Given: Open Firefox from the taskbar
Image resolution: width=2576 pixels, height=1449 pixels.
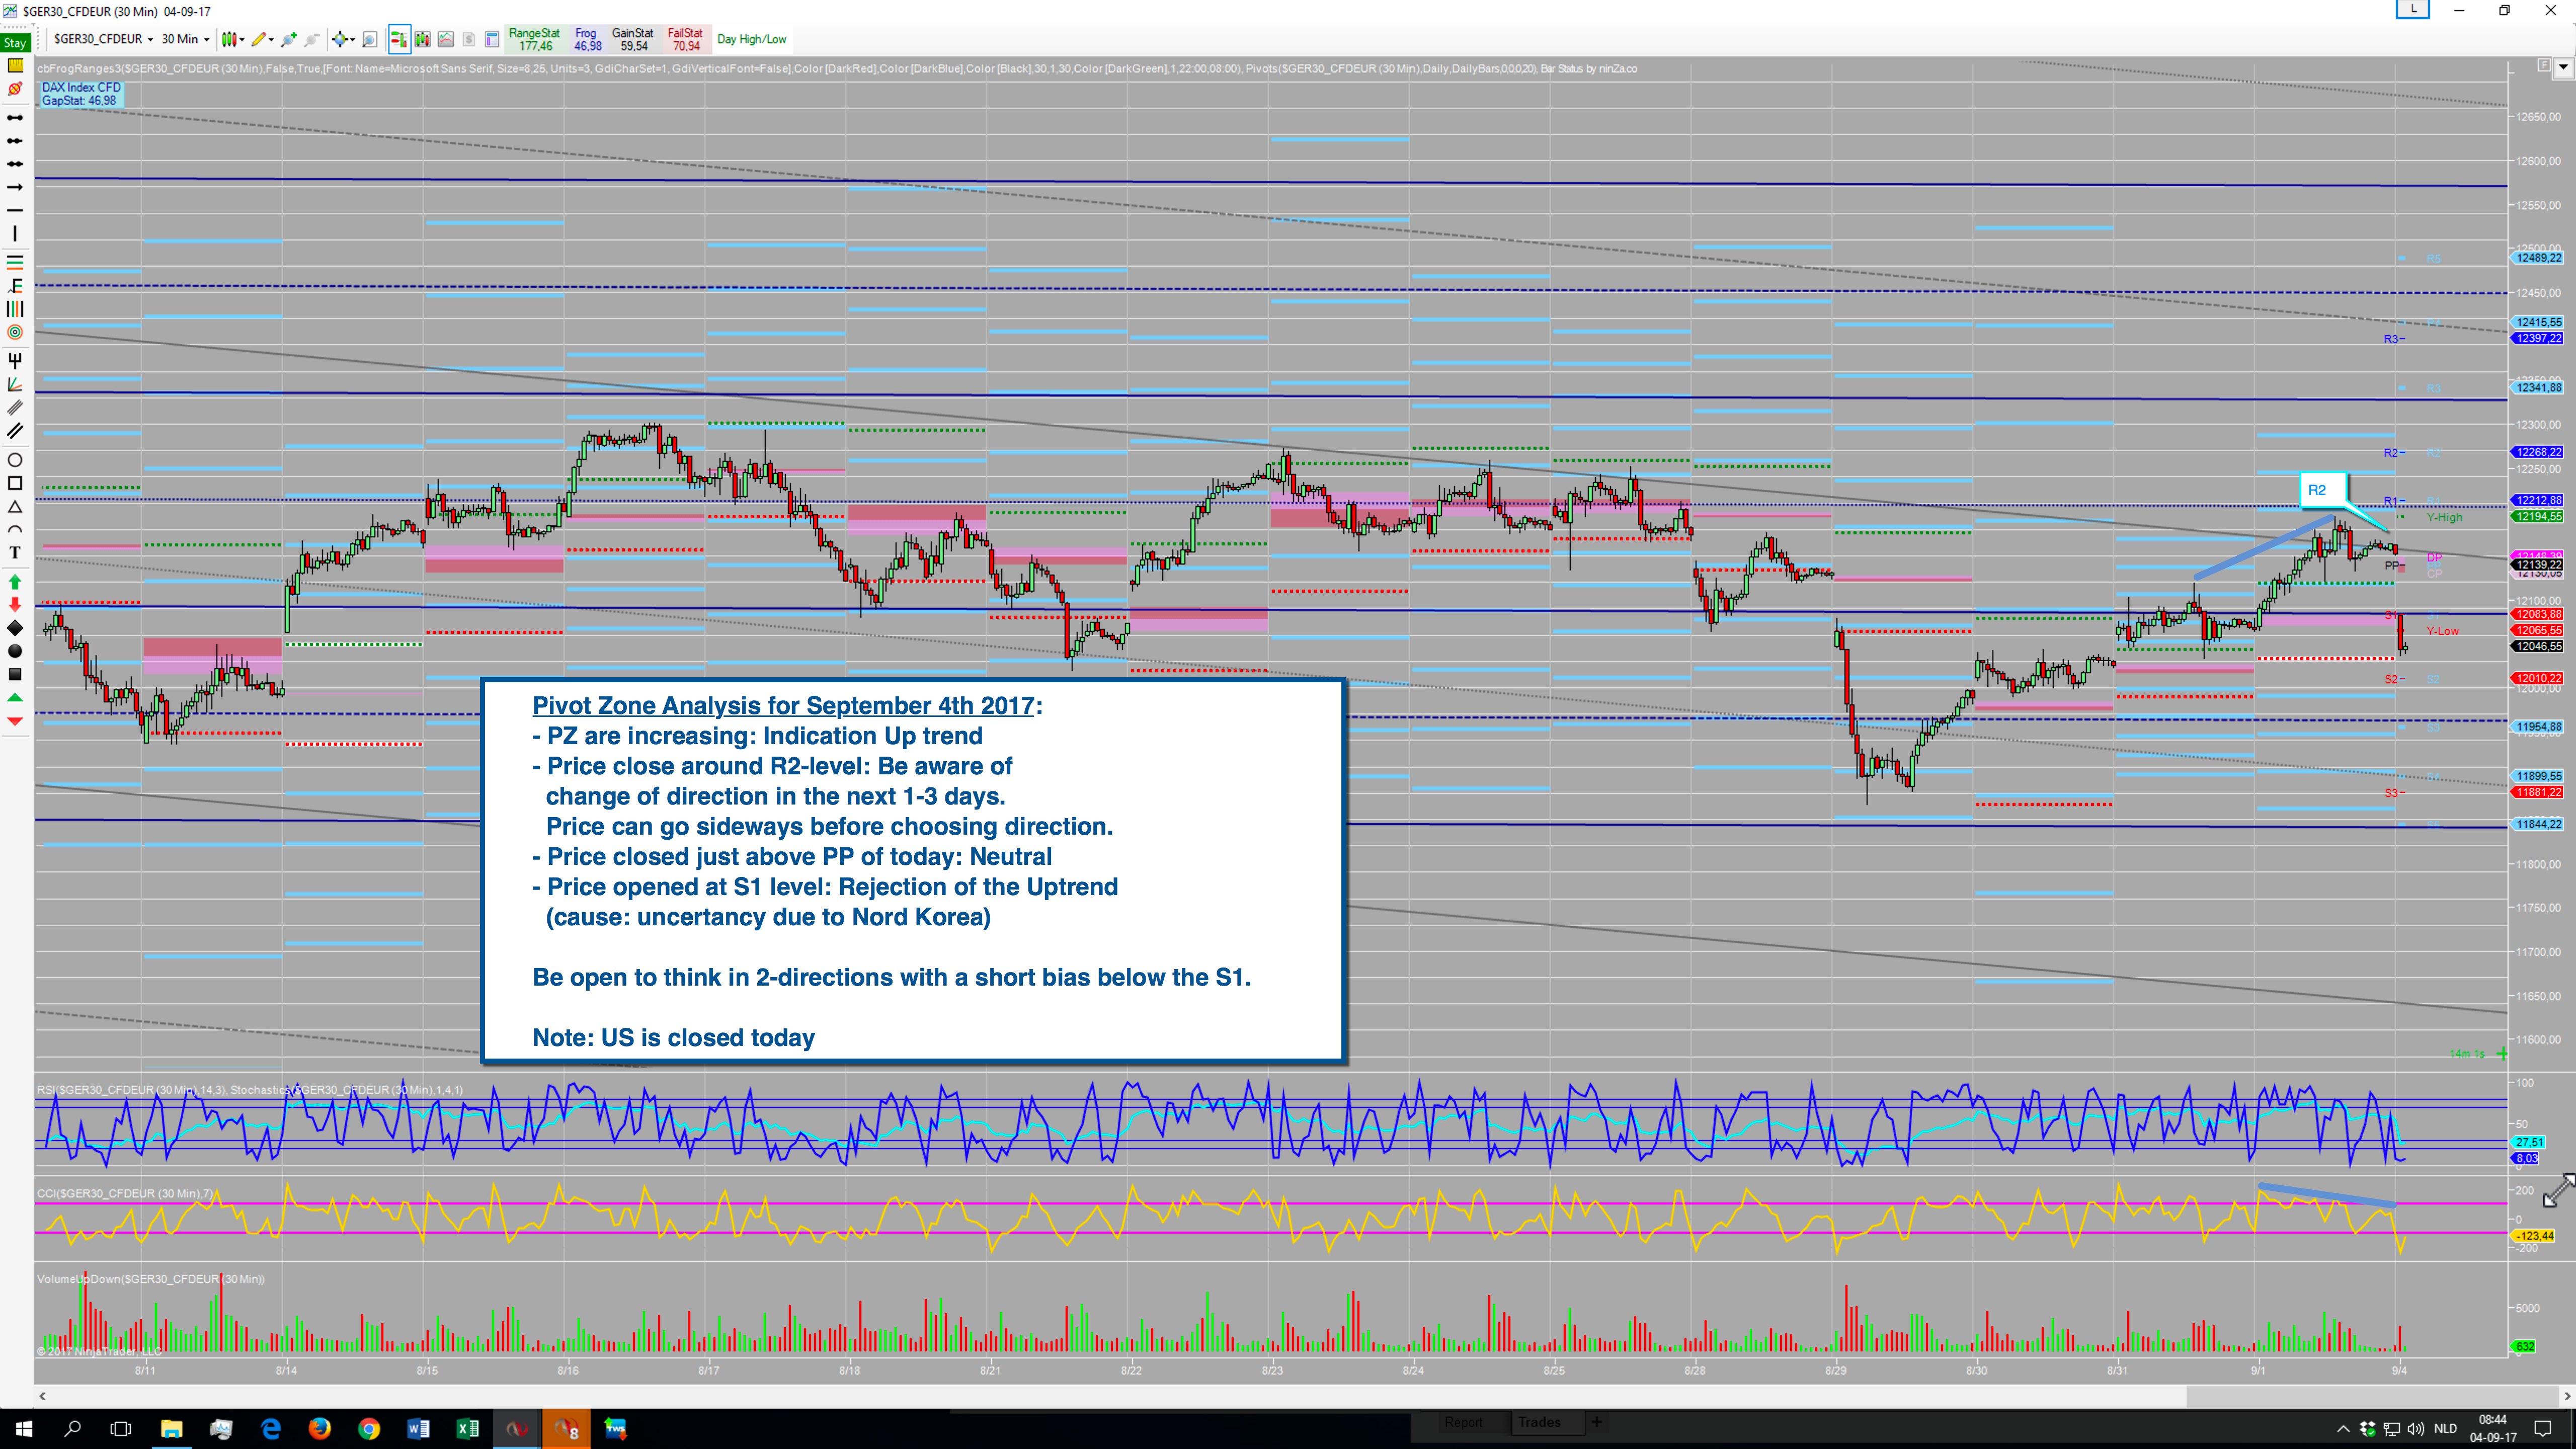Looking at the screenshot, I should (320, 1428).
